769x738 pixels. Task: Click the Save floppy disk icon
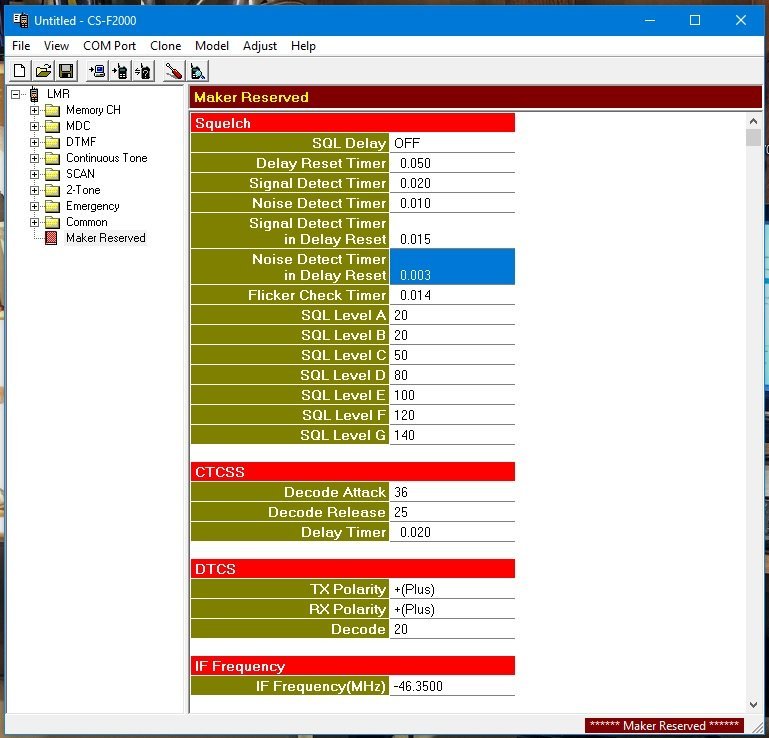coord(66,71)
